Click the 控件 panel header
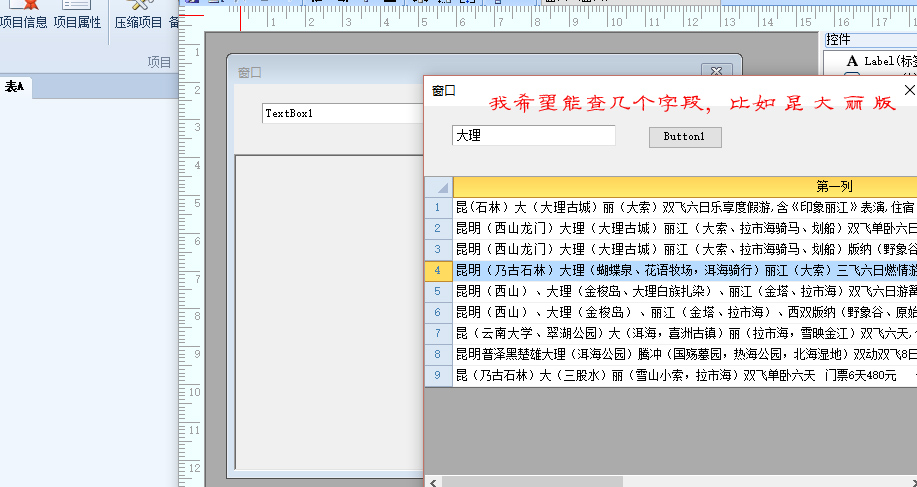 871,39
